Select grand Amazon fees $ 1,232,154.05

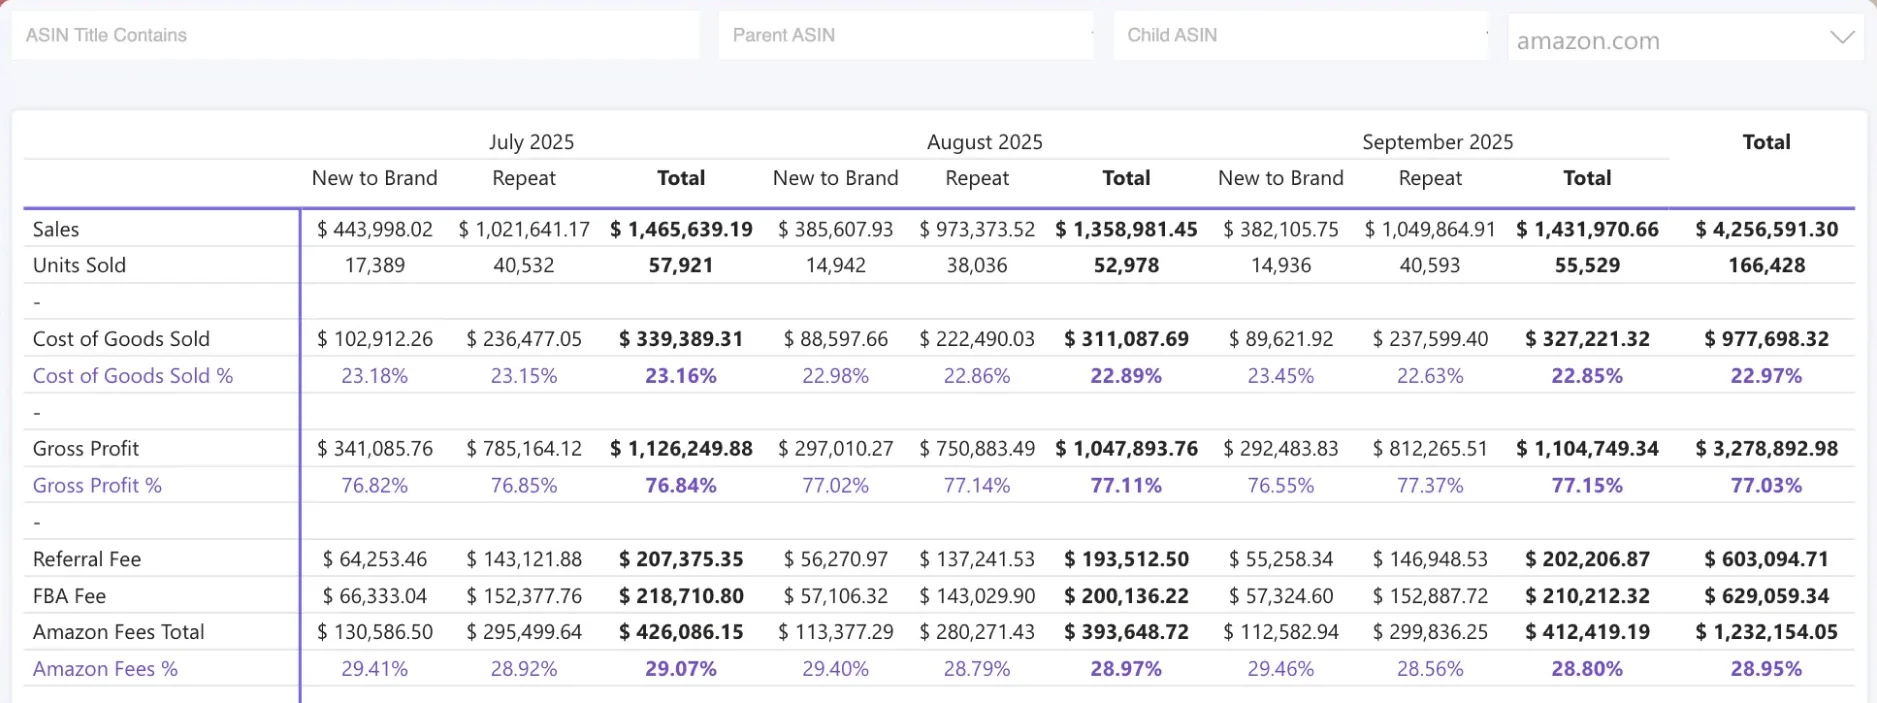[1767, 632]
